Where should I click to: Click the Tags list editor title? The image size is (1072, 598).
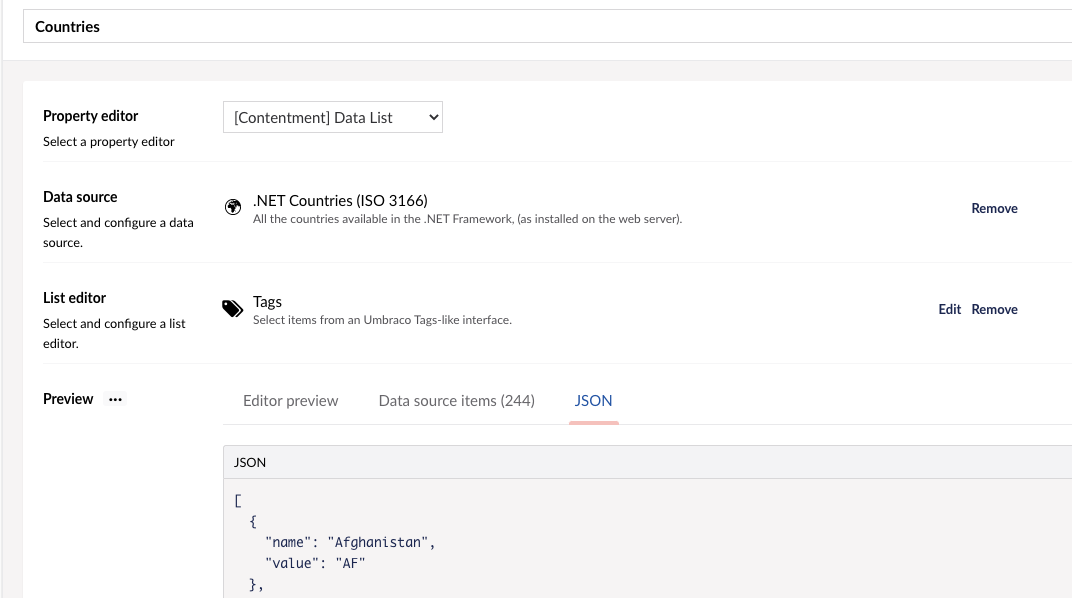click(267, 301)
